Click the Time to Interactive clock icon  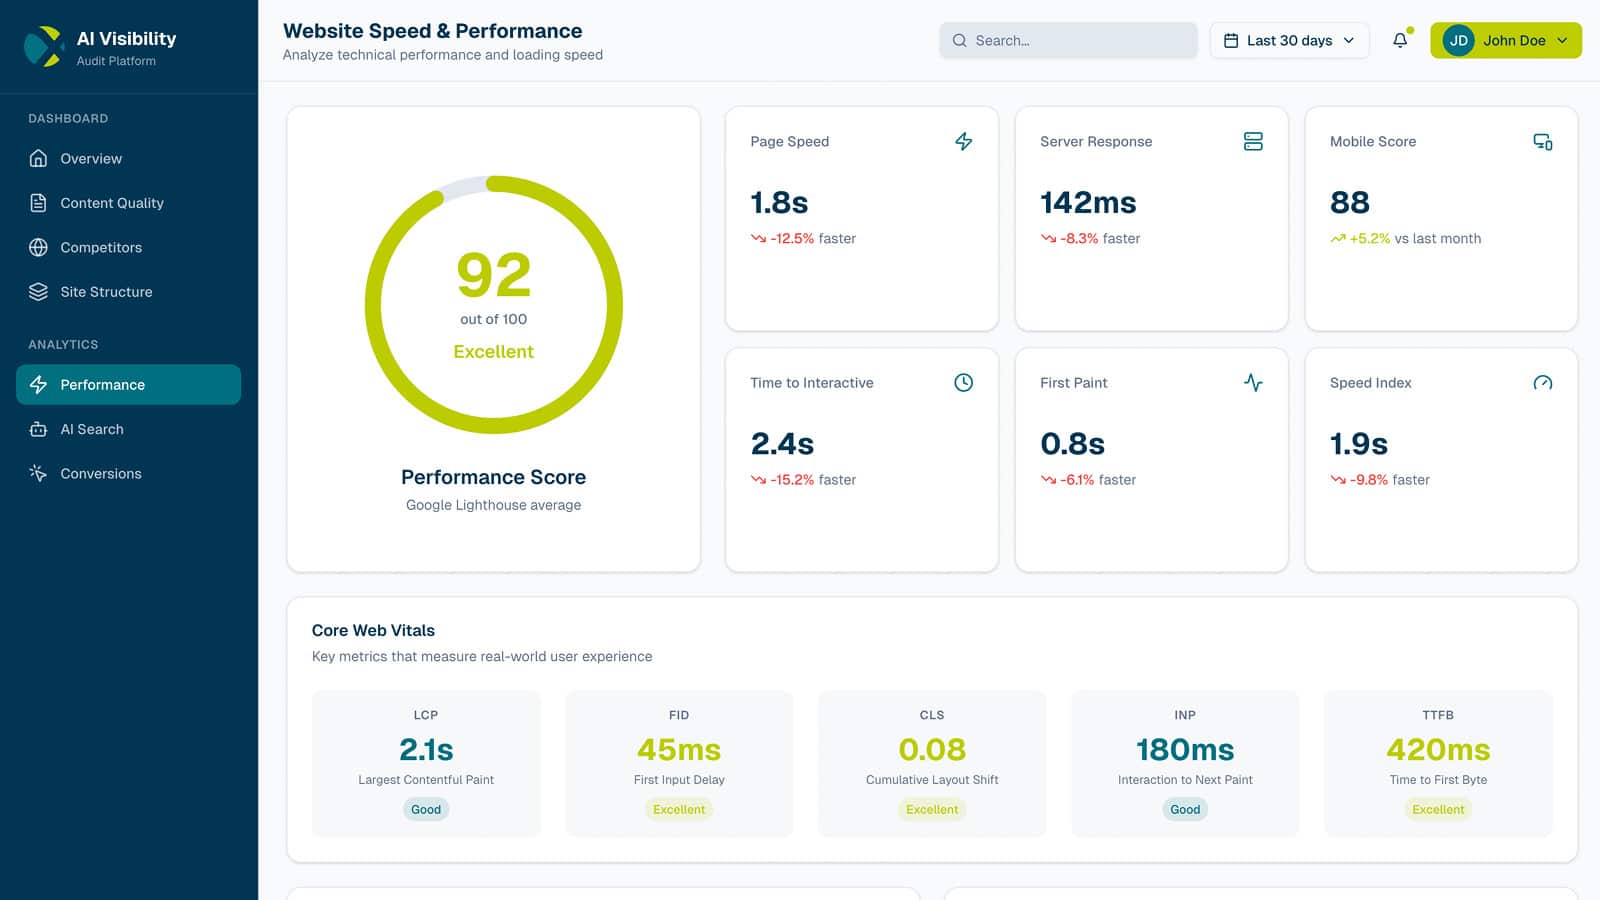963,382
